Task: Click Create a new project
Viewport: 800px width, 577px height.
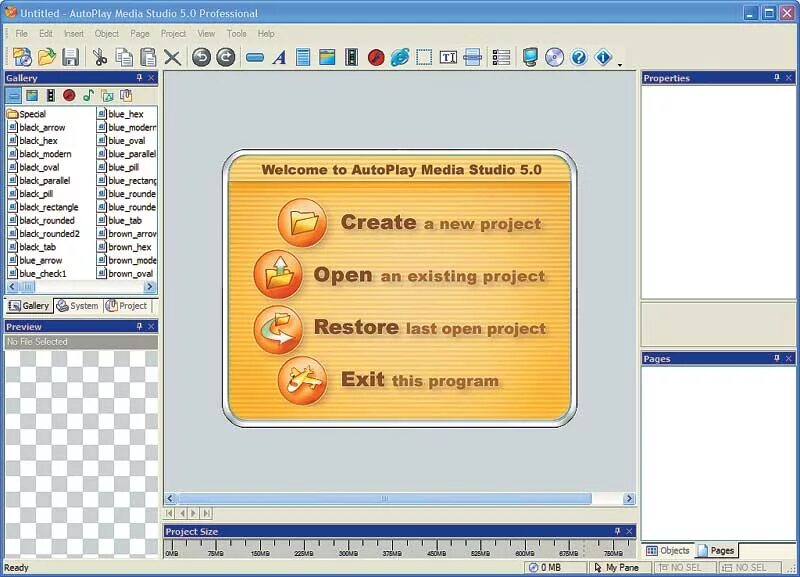Action: (x=410, y=223)
